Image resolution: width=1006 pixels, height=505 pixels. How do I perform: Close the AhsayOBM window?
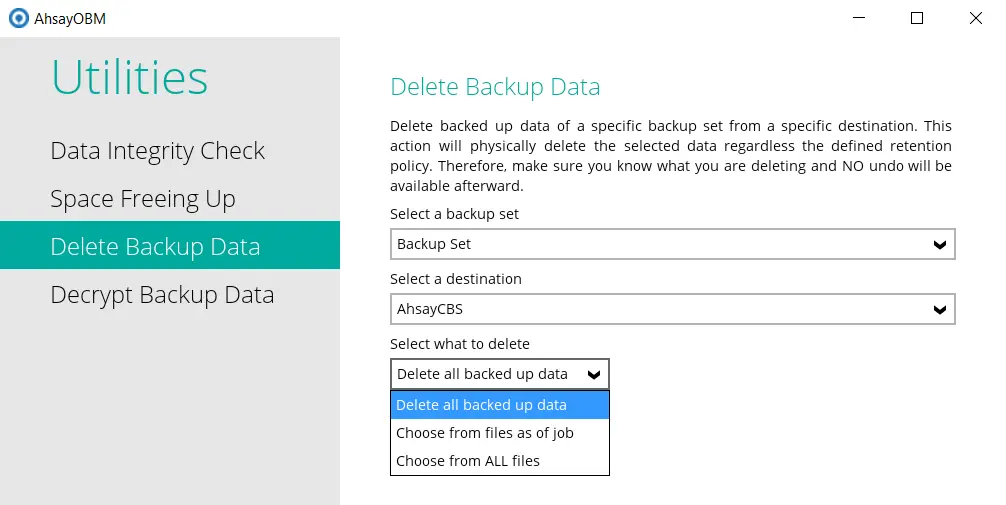click(x=975, y=18)
